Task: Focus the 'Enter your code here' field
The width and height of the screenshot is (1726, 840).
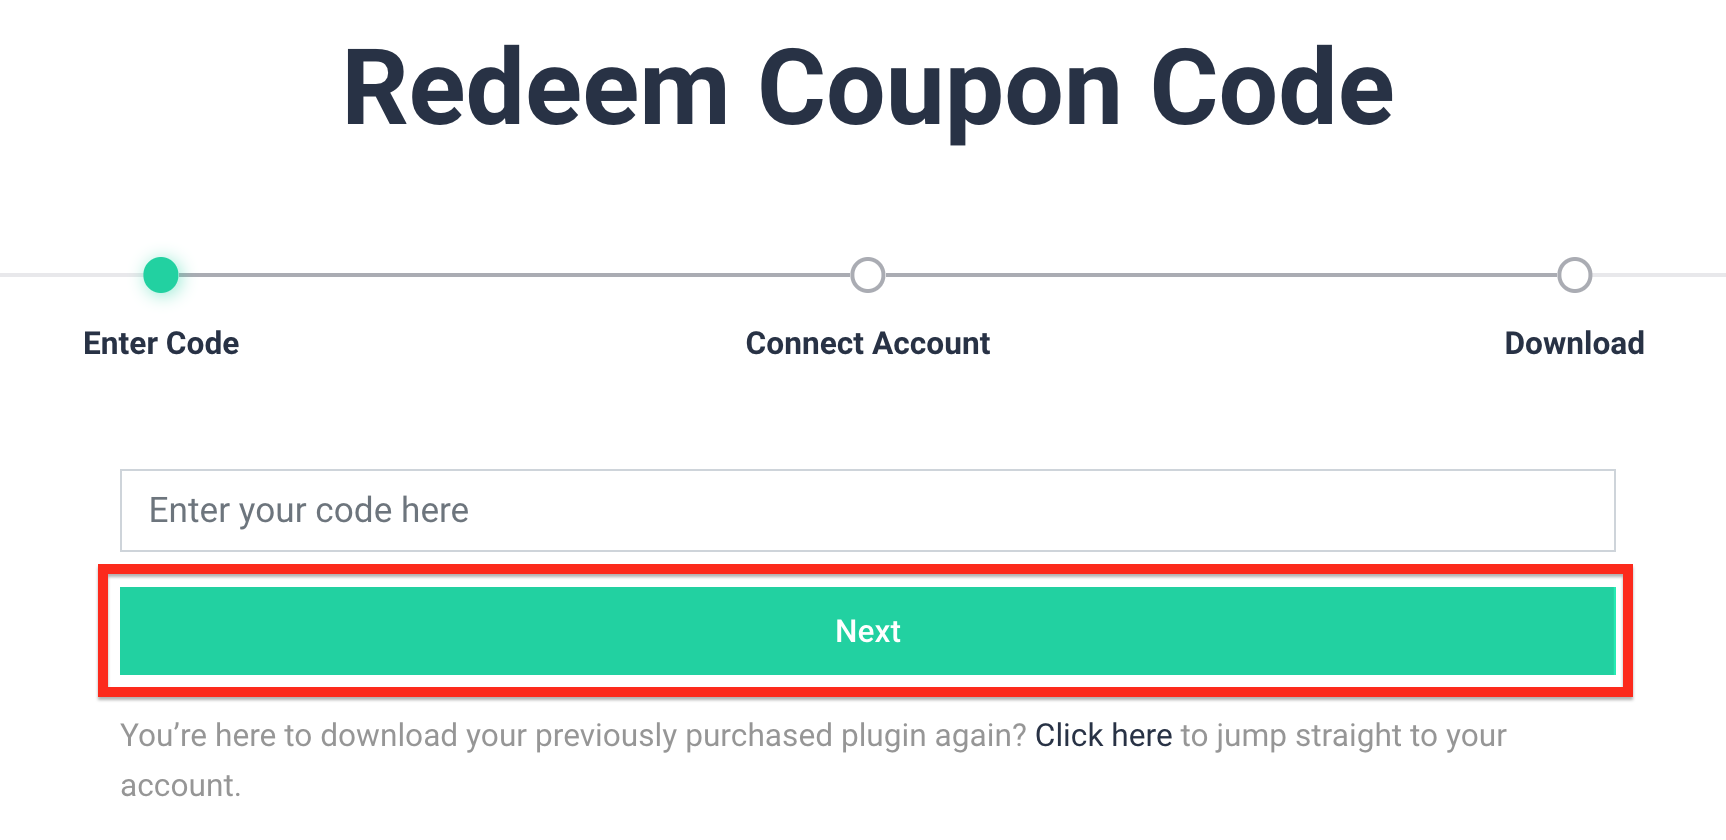Action: click(866, 510)
